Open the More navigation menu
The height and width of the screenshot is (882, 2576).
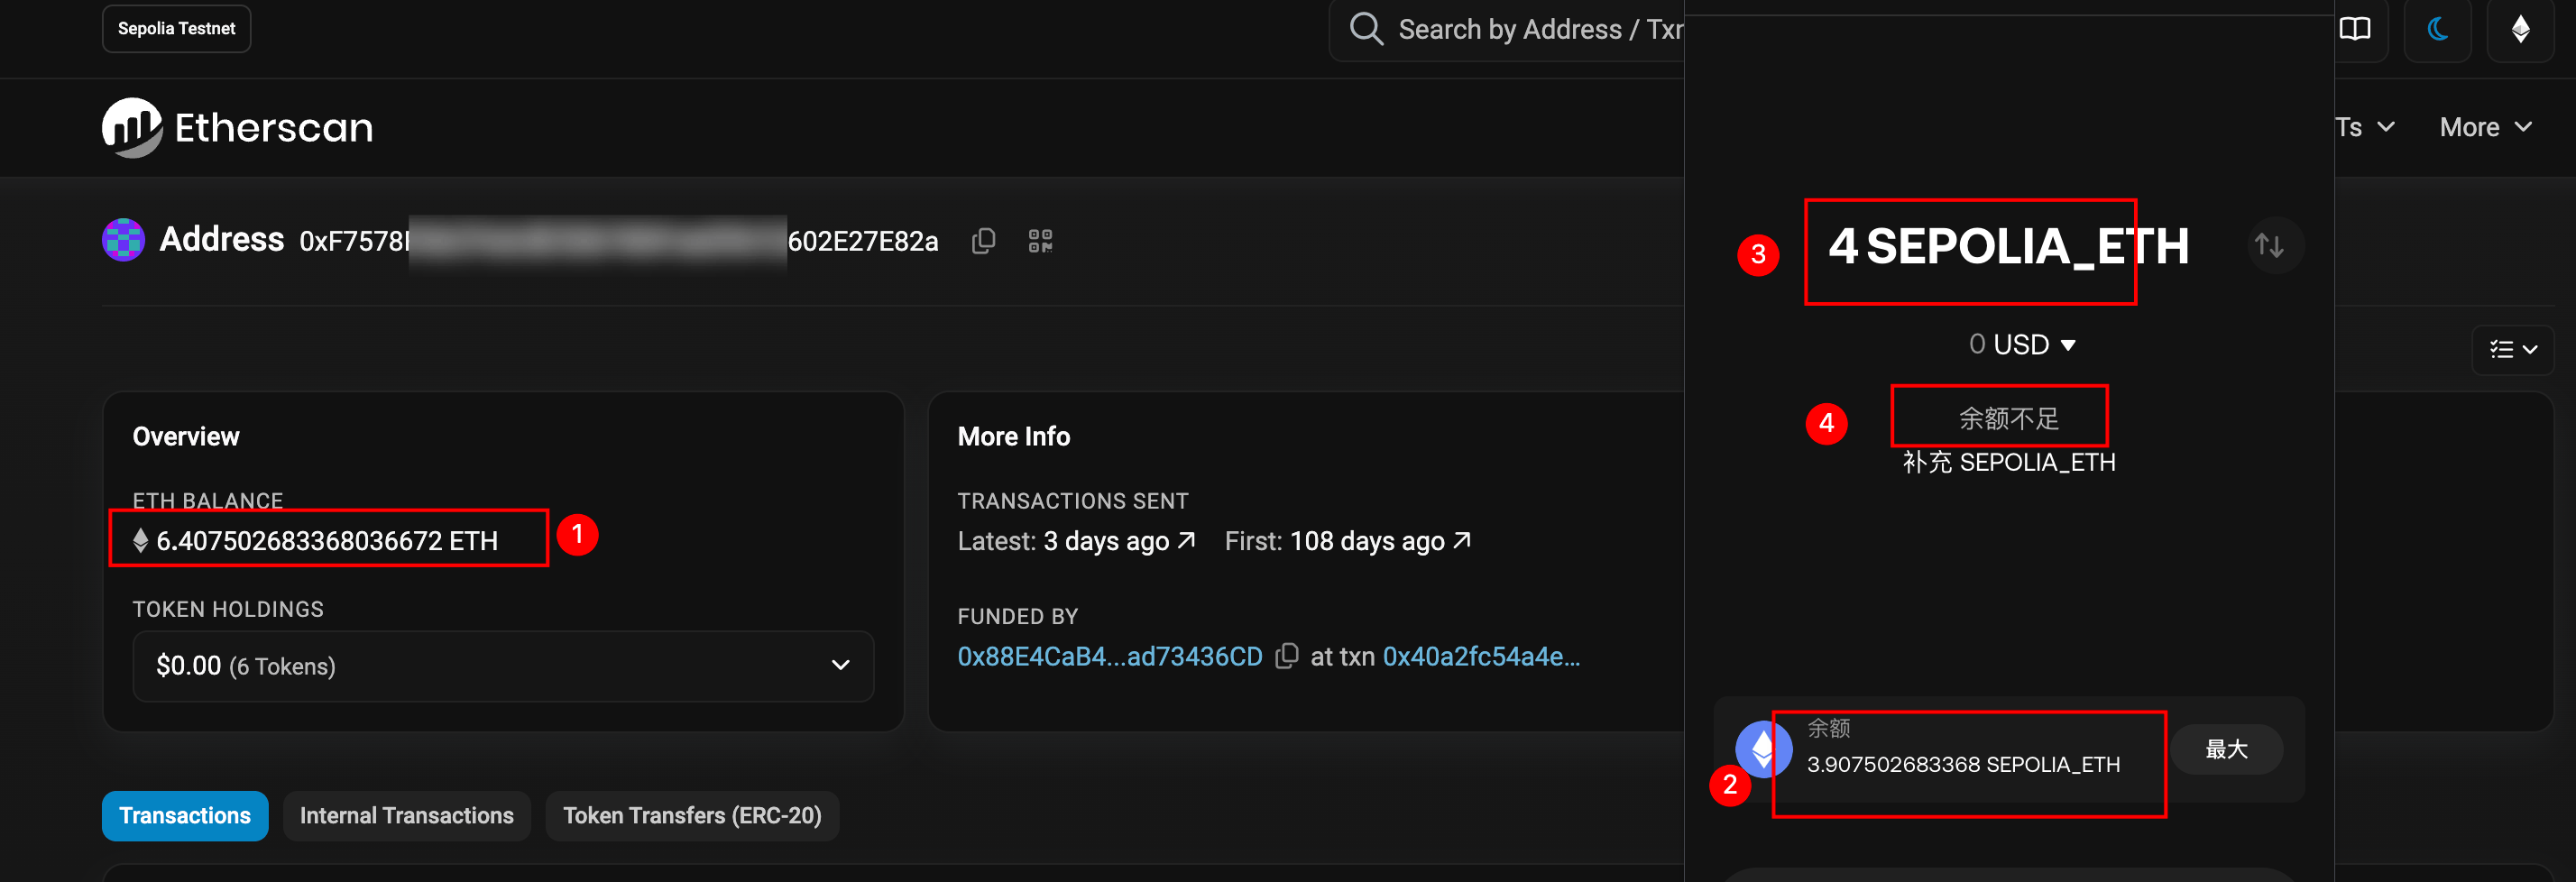point(2485,127)
